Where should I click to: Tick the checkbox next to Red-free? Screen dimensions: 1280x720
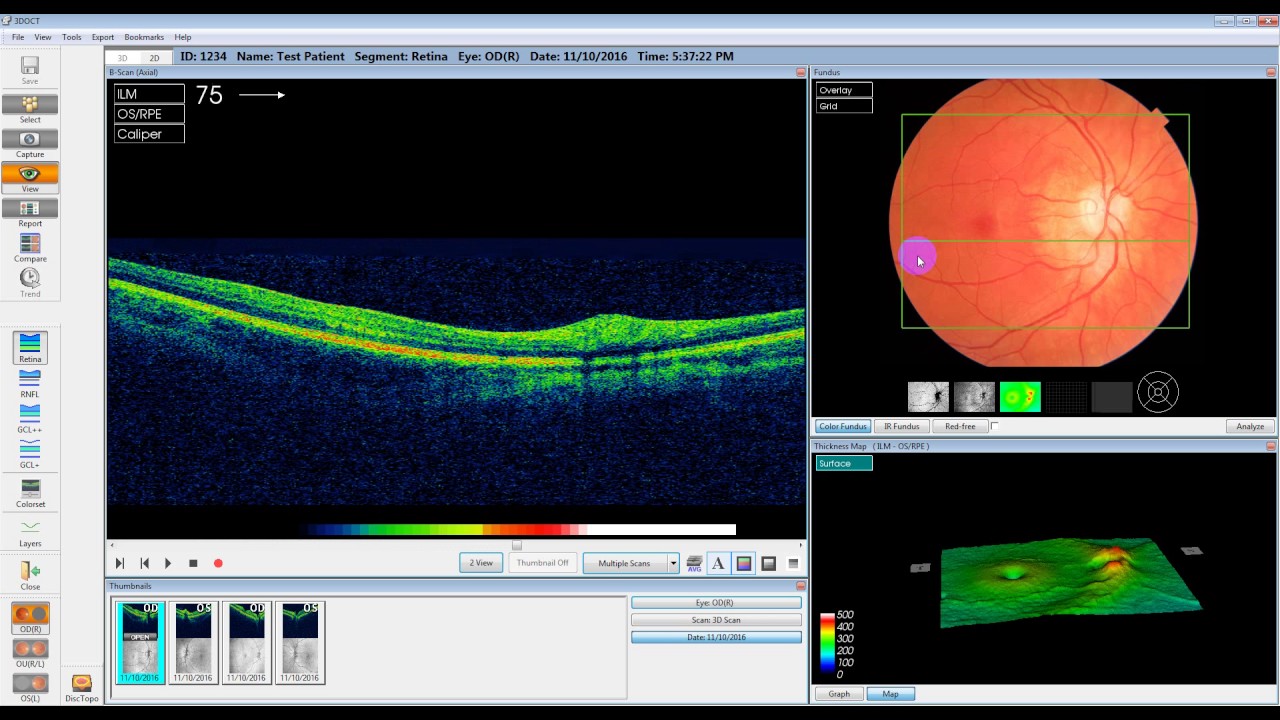coord(995,426)
